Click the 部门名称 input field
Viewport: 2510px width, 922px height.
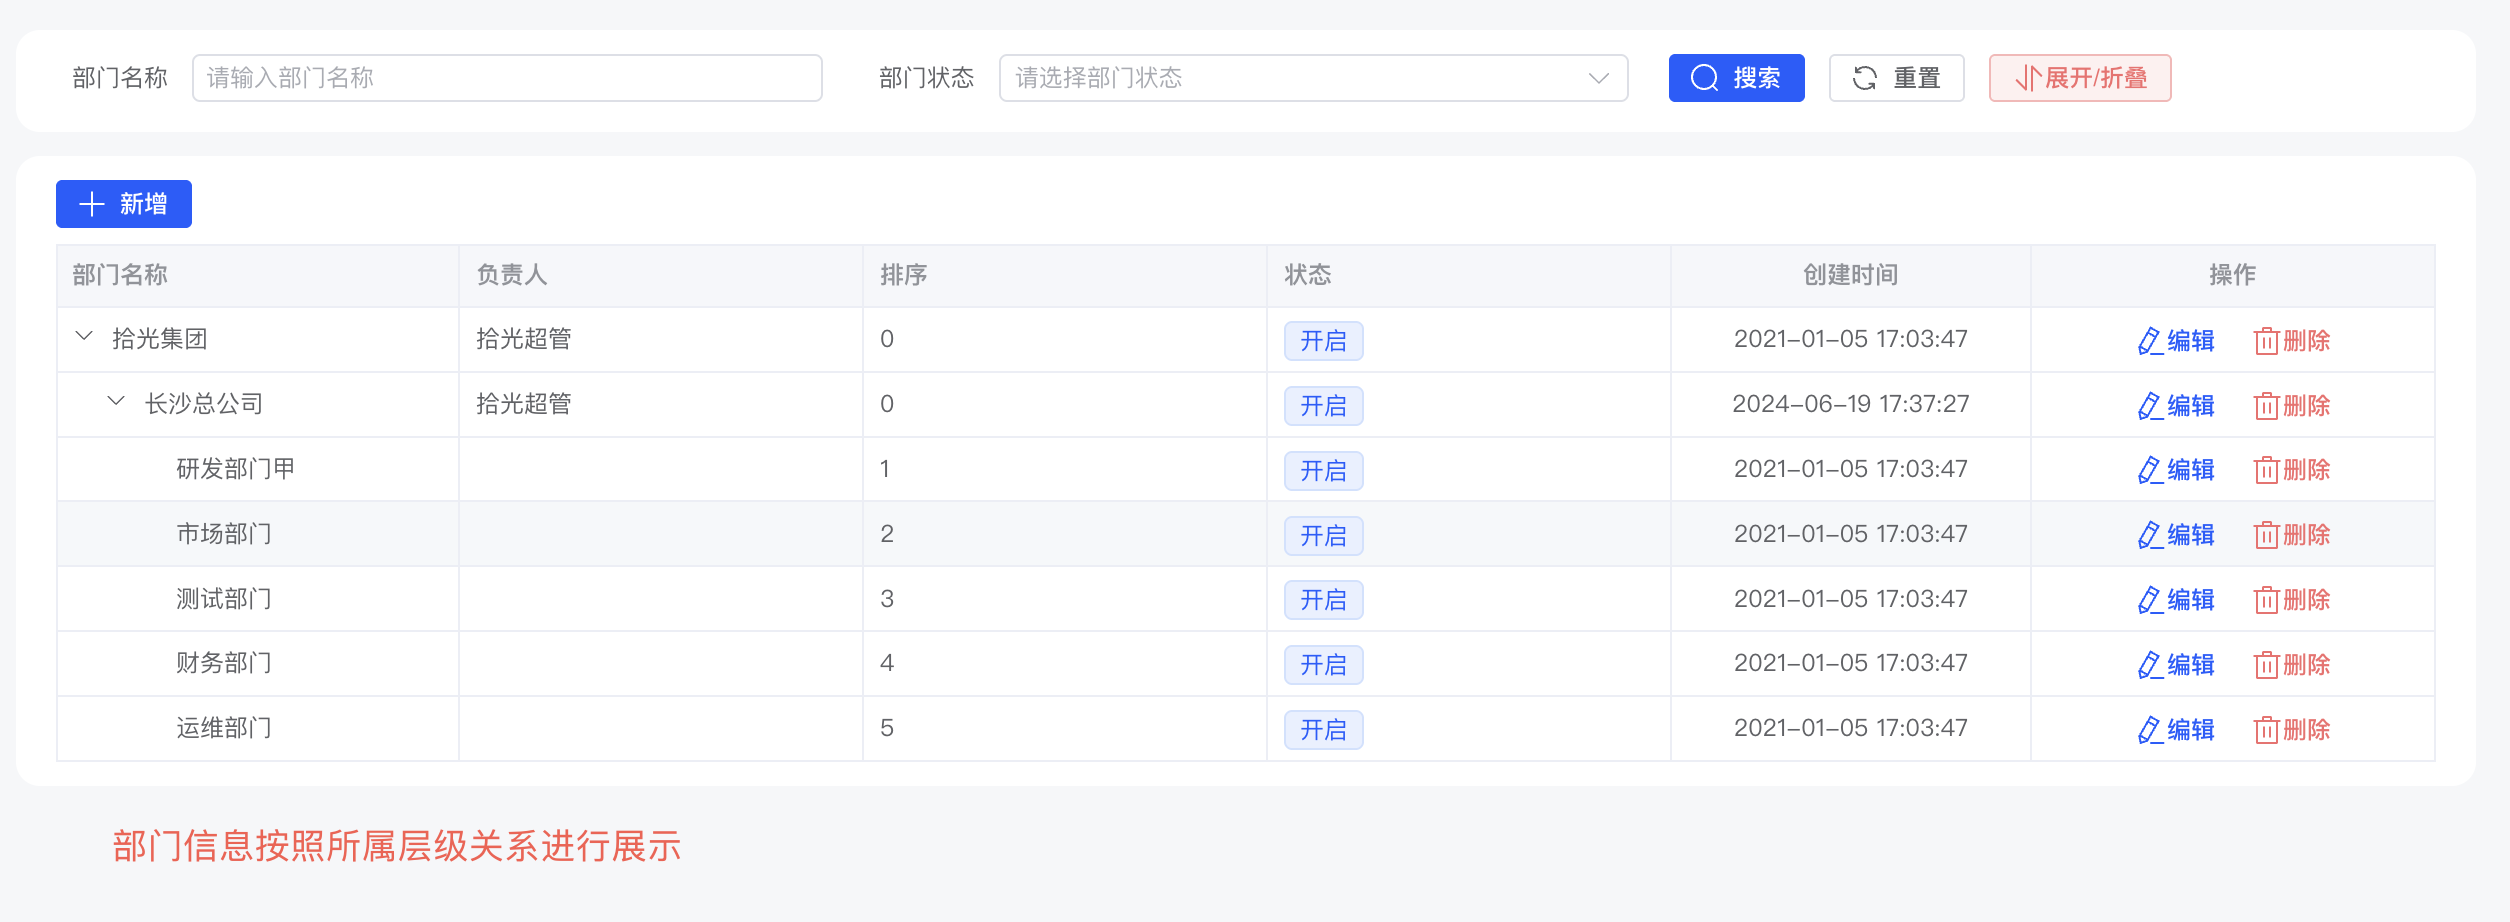click(506, 78)
